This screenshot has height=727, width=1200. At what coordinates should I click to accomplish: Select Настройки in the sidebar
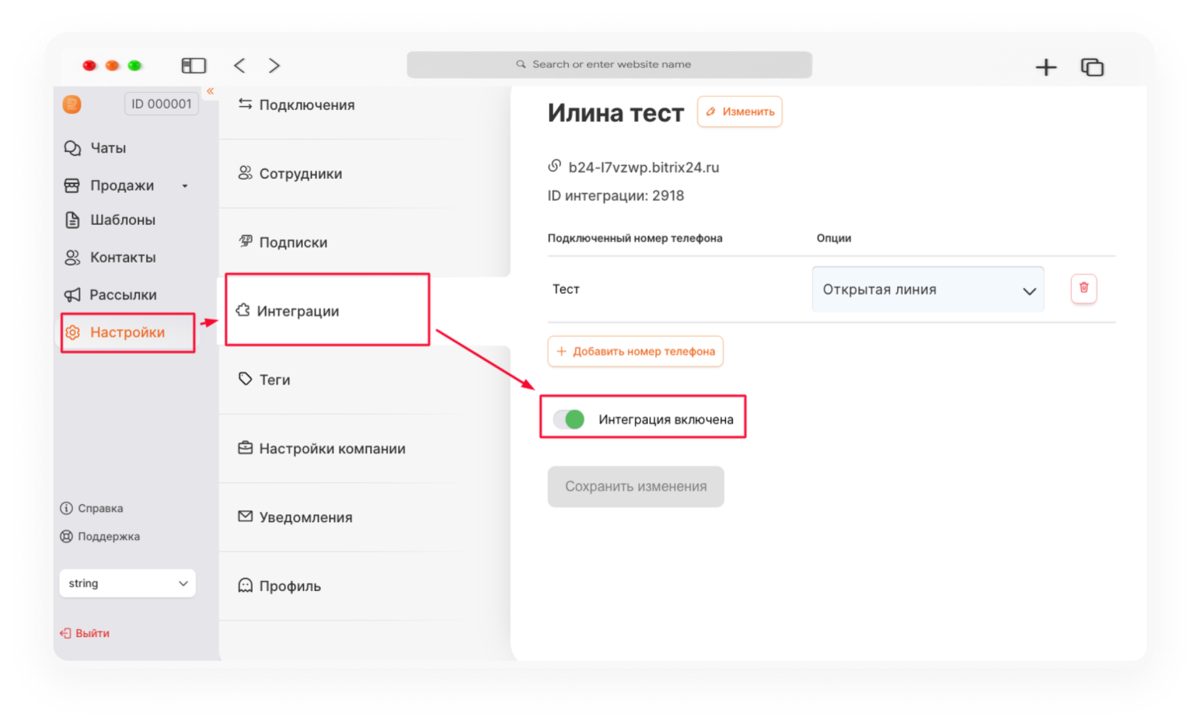[x=127, y=332]
